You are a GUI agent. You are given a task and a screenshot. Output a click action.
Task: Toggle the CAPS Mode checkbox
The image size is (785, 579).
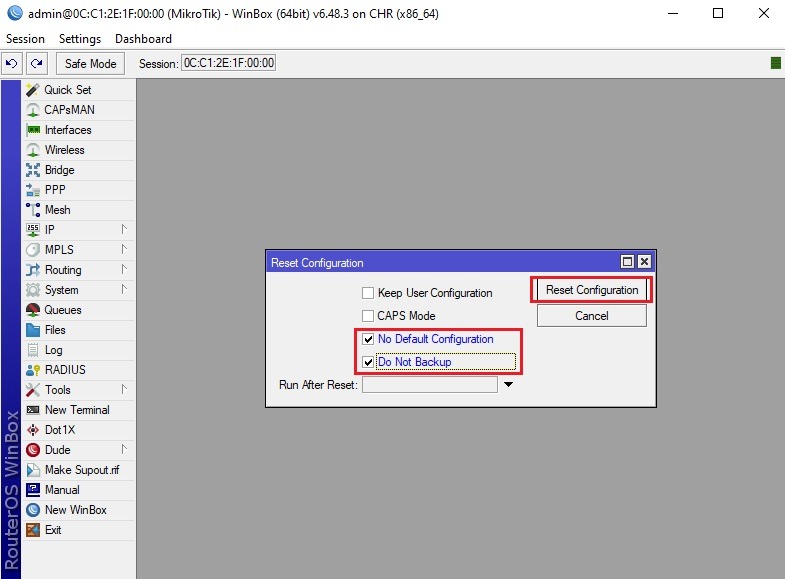click(367, 316)
